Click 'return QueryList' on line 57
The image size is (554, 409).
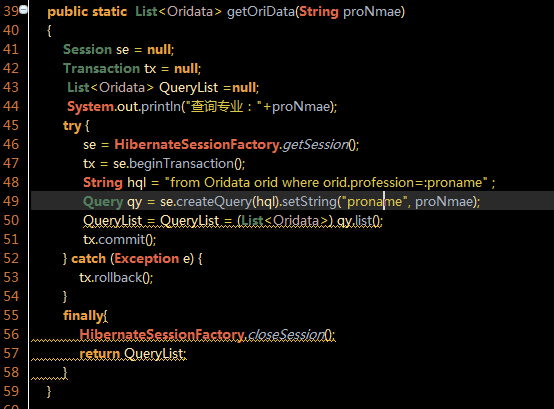pyautogui.click(x=131, y=354)
